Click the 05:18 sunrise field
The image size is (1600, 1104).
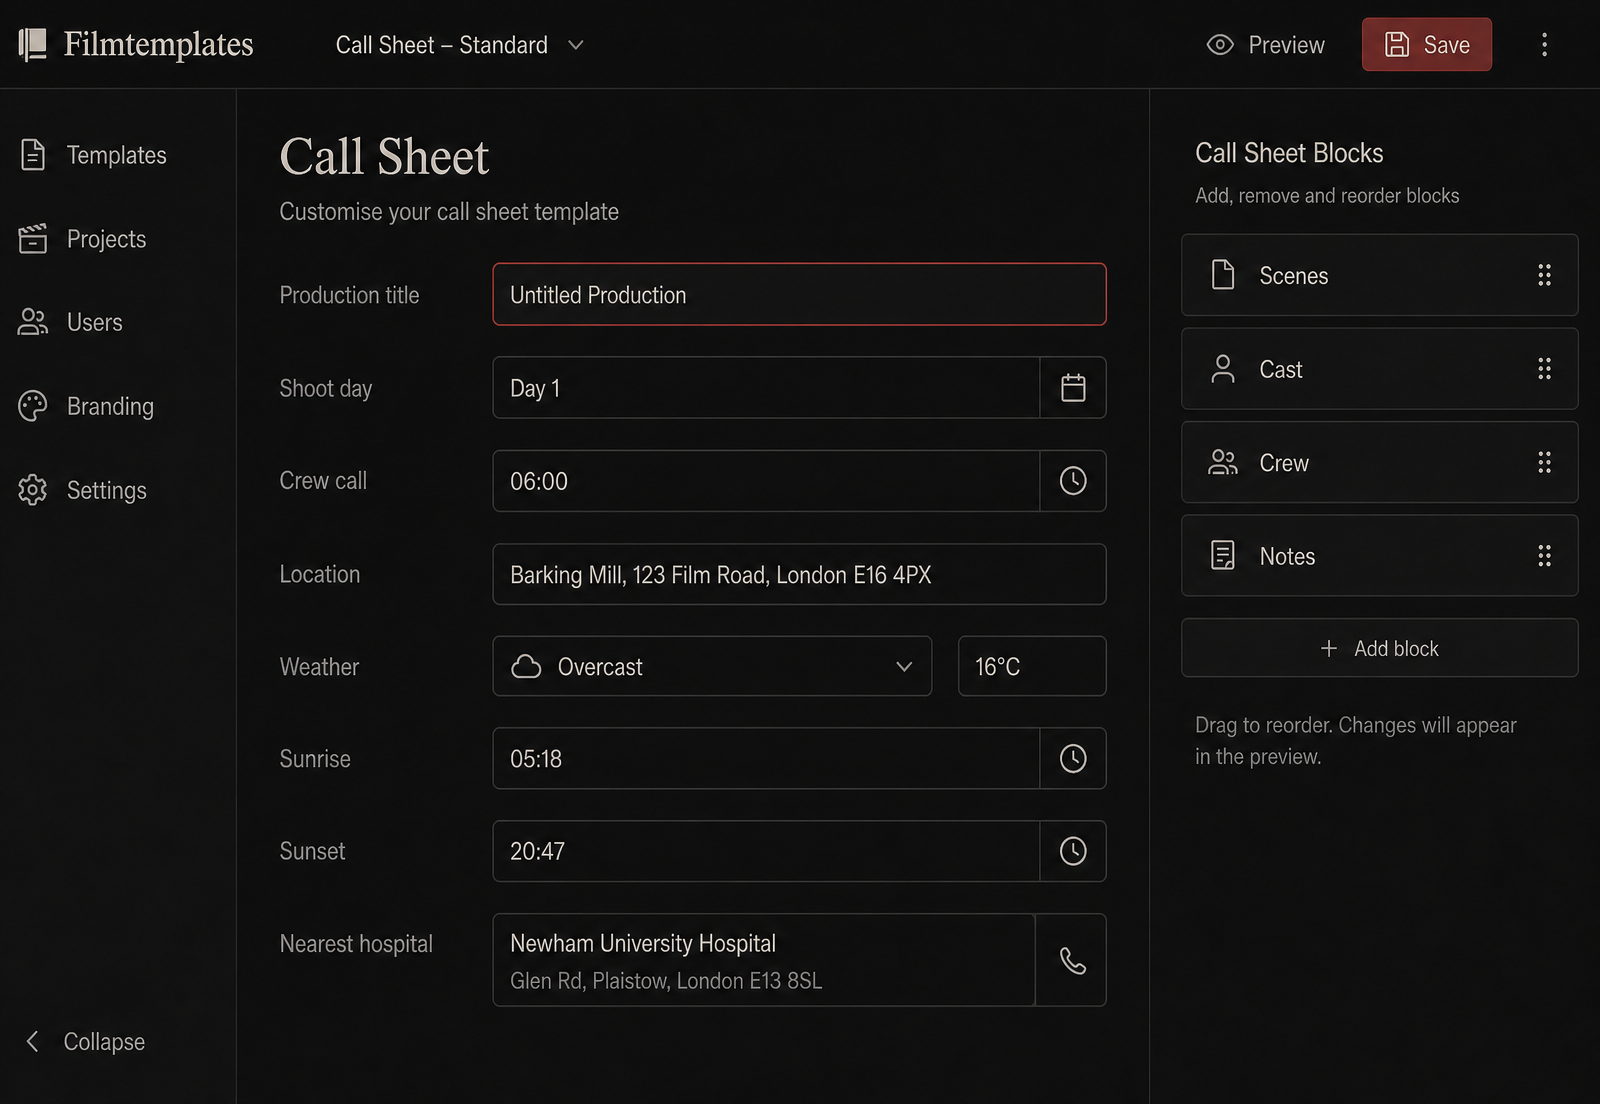pos(766,759)
